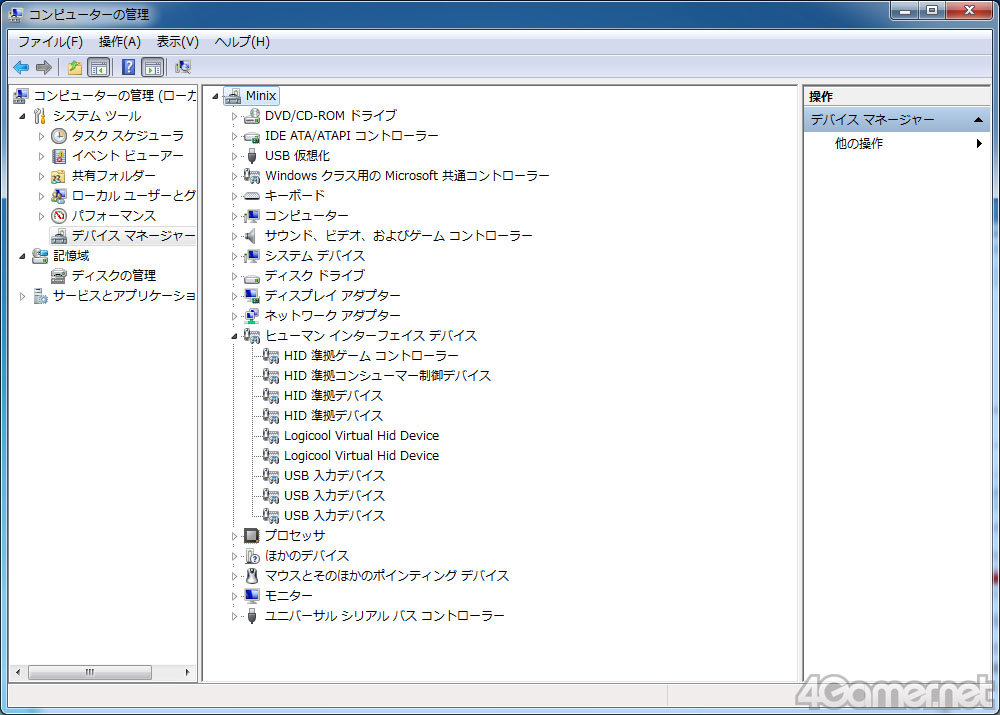Collapse the ヒューマン インターフェイス デバイス node
1000x715 pixels.
coord(235,336)
